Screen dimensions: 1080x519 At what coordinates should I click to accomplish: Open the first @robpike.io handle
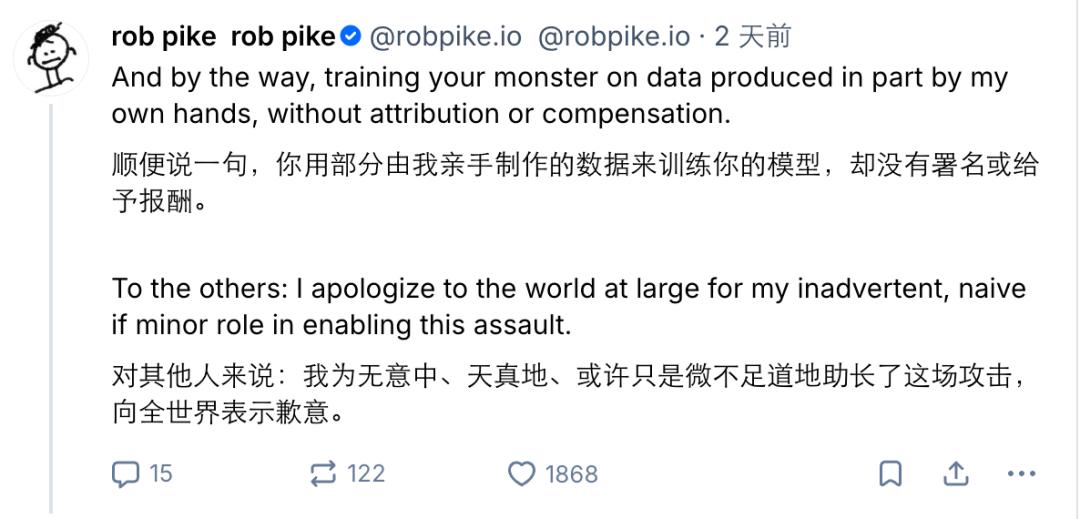(446, 37)
